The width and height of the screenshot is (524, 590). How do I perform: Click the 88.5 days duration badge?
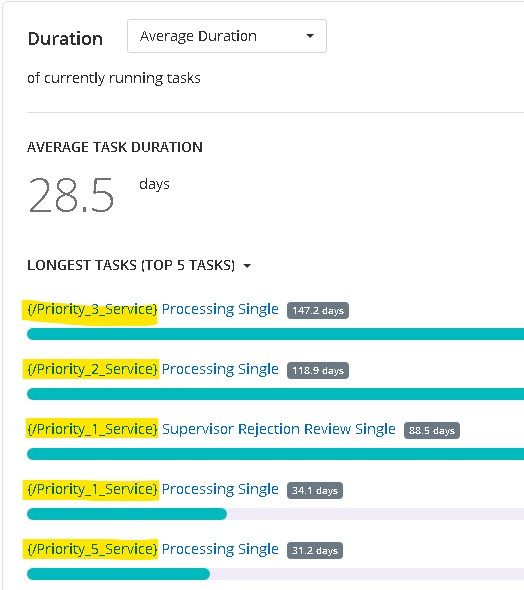432,430
